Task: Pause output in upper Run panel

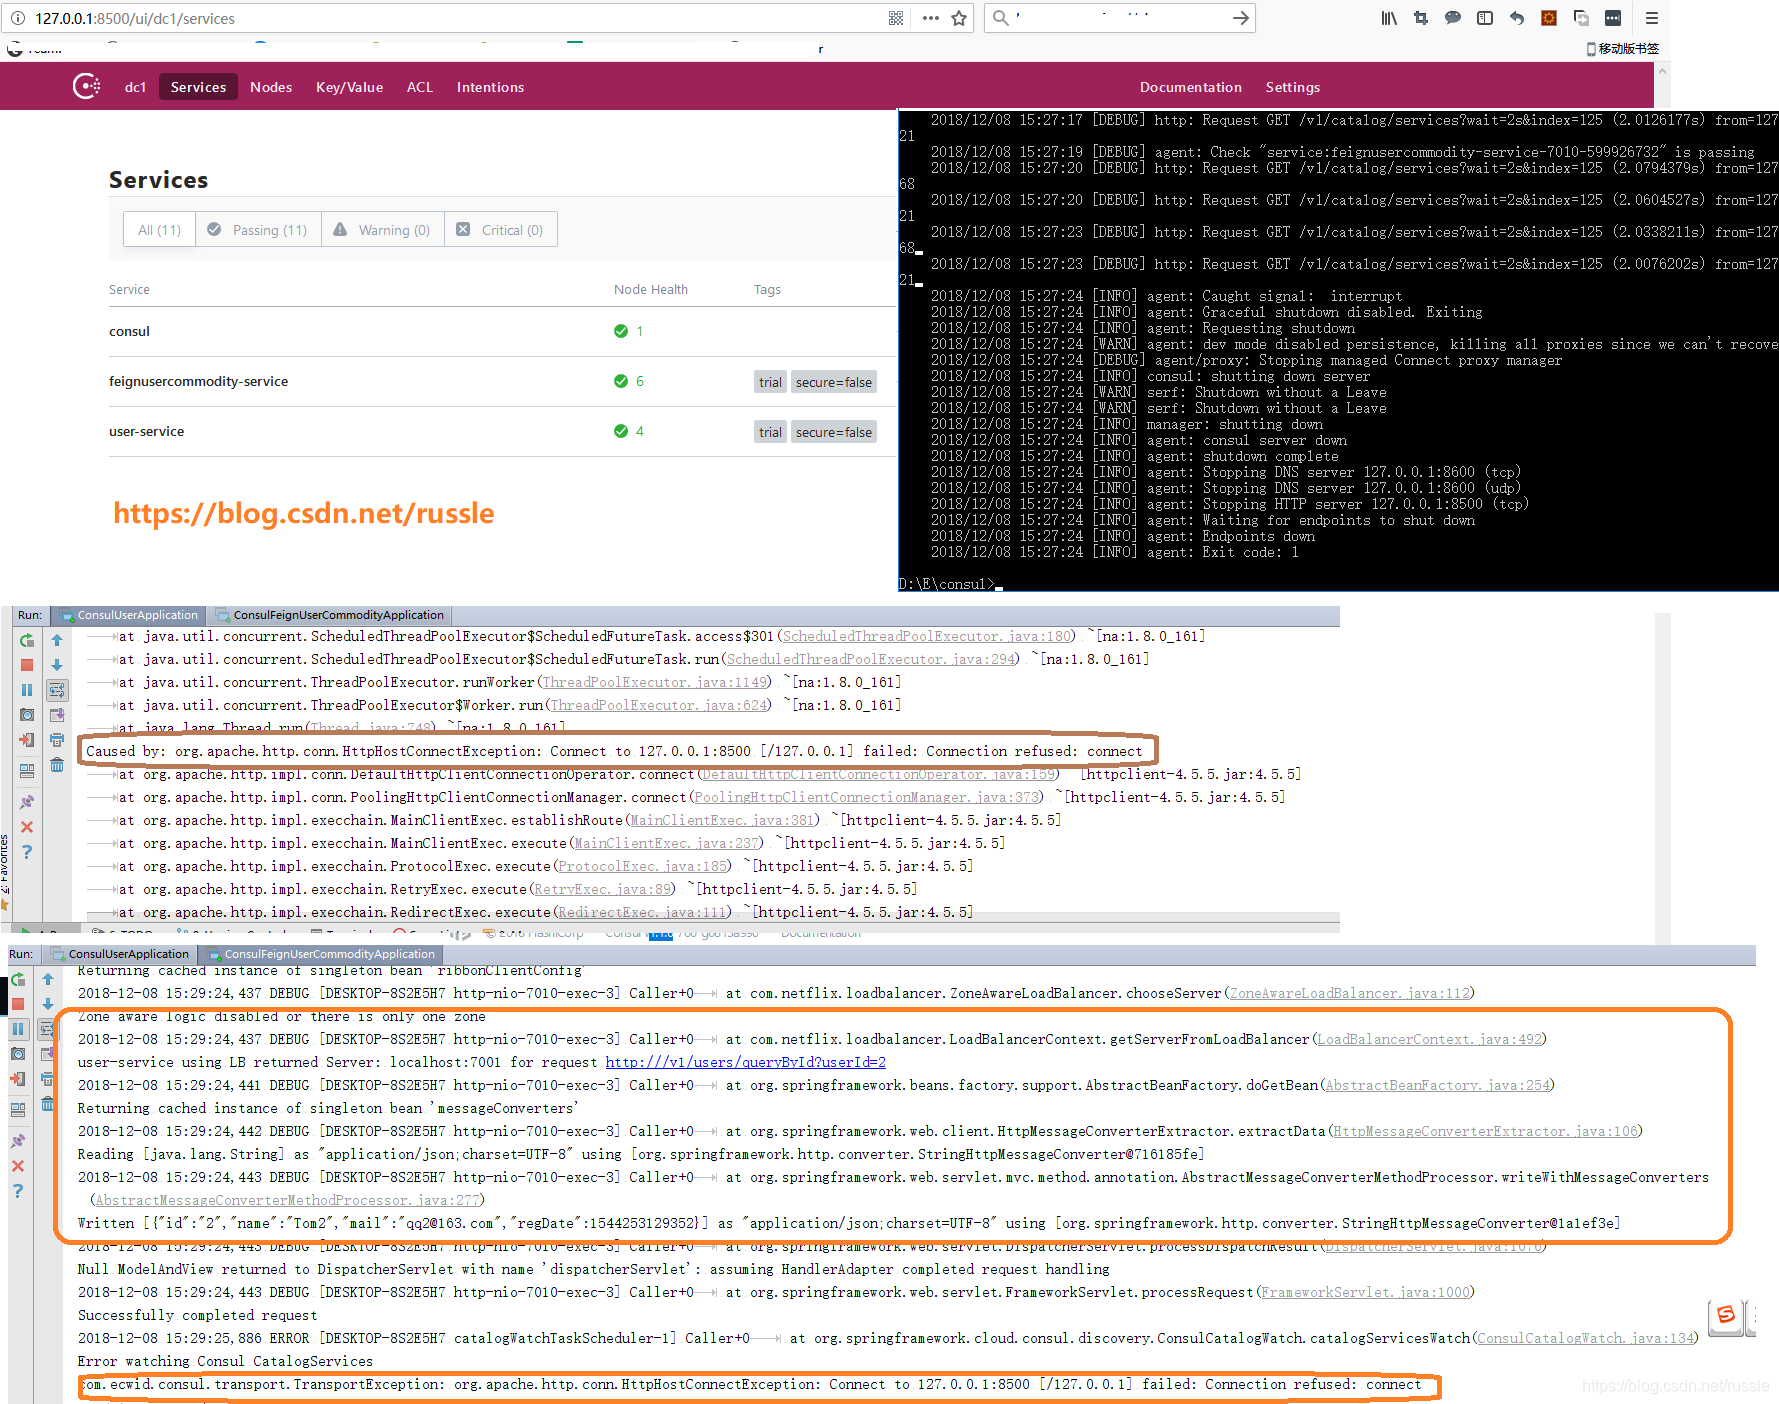Action: click(x=27, y=690)
